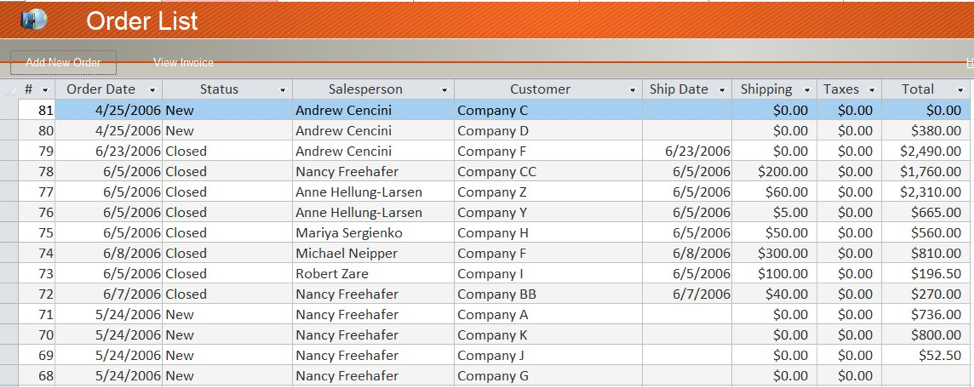The height and width of the screenshot is (387, 974).
Task: Select the Status cell of order 70
Action: 227,335
